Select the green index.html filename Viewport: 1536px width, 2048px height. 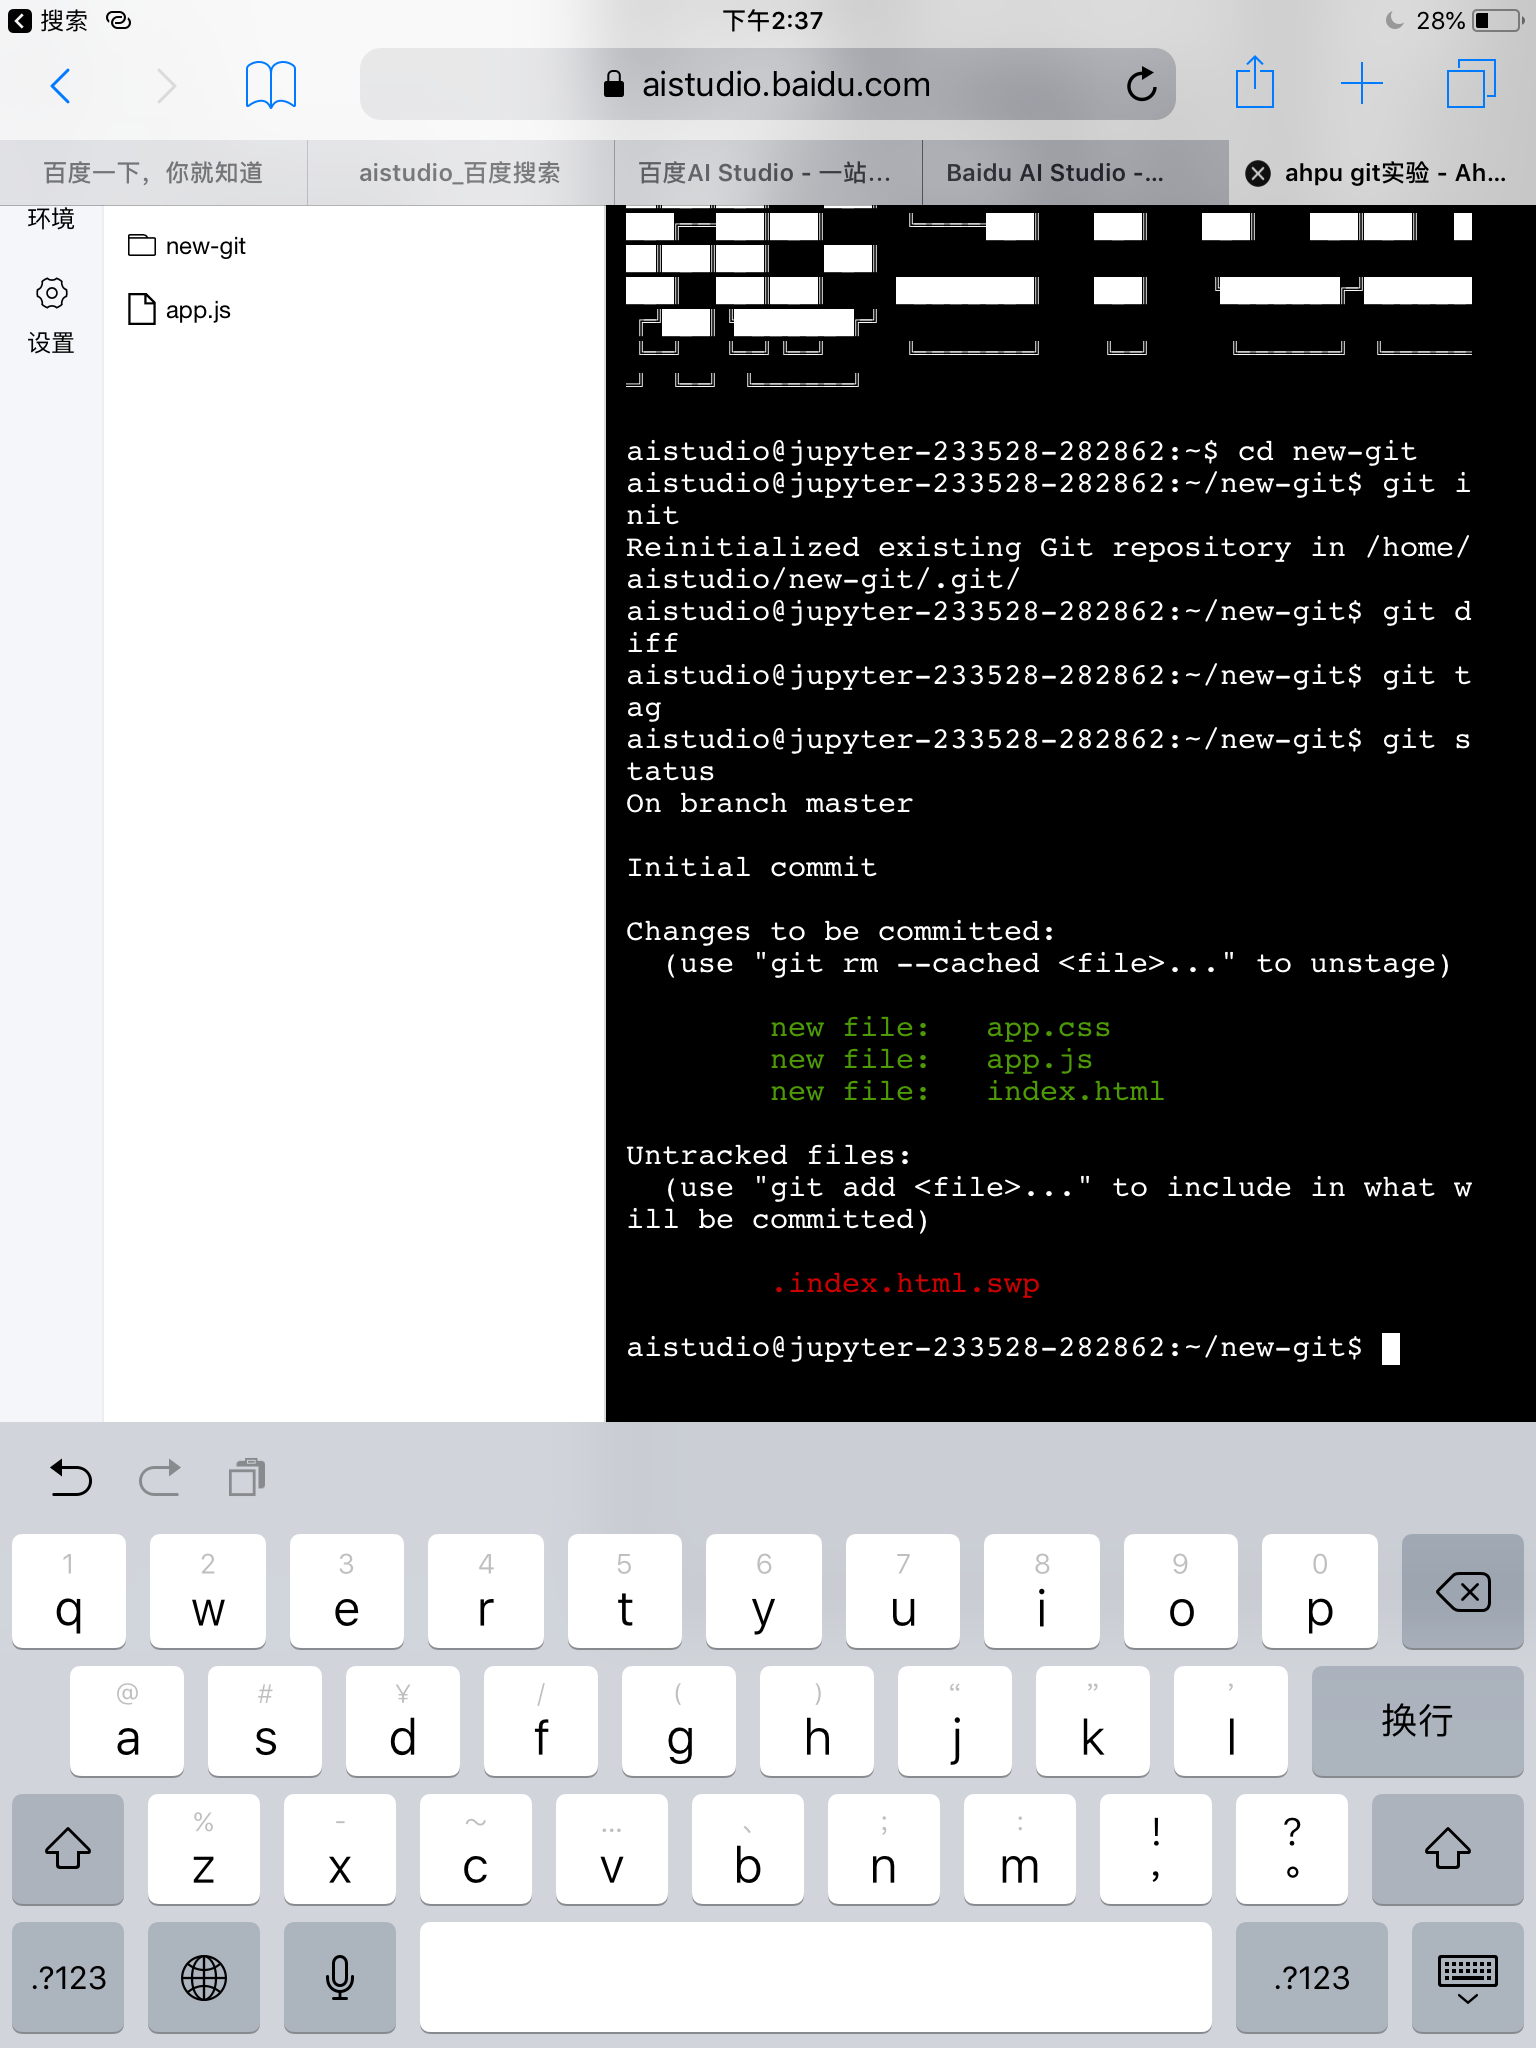[1076, 1091]
